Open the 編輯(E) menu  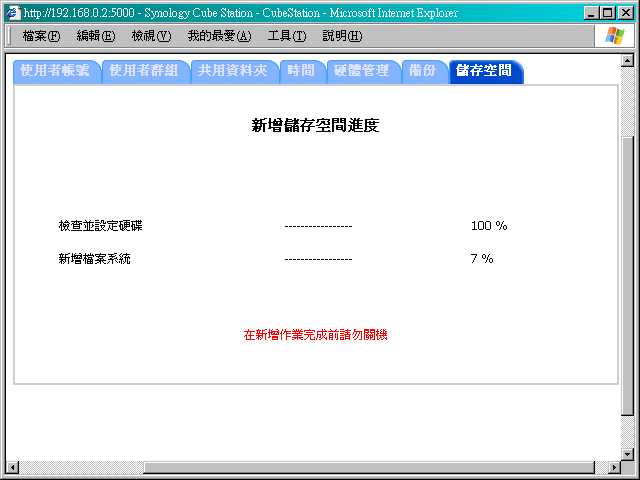96,36
